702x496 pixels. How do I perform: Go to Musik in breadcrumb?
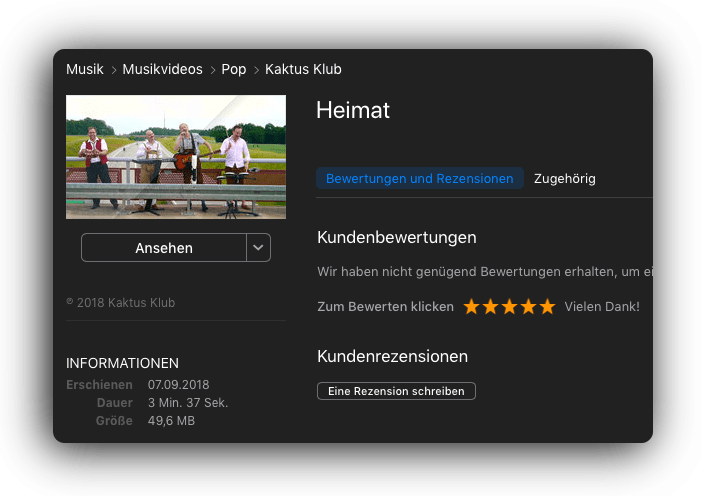point(85,69)
